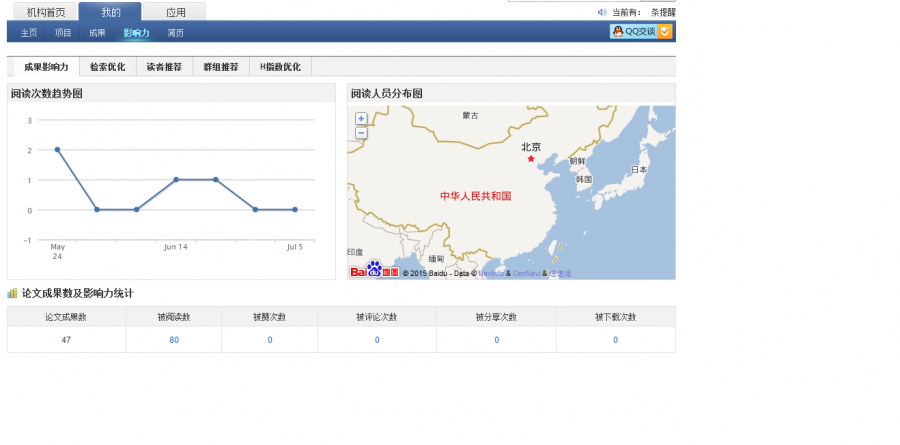
Task: Click the 道道通 link in map footer
Action: (x=560, y=273)
